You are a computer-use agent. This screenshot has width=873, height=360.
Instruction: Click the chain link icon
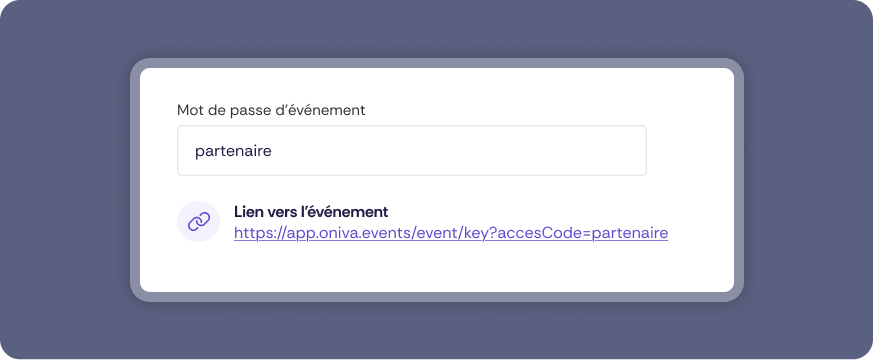tap(199, 221)
